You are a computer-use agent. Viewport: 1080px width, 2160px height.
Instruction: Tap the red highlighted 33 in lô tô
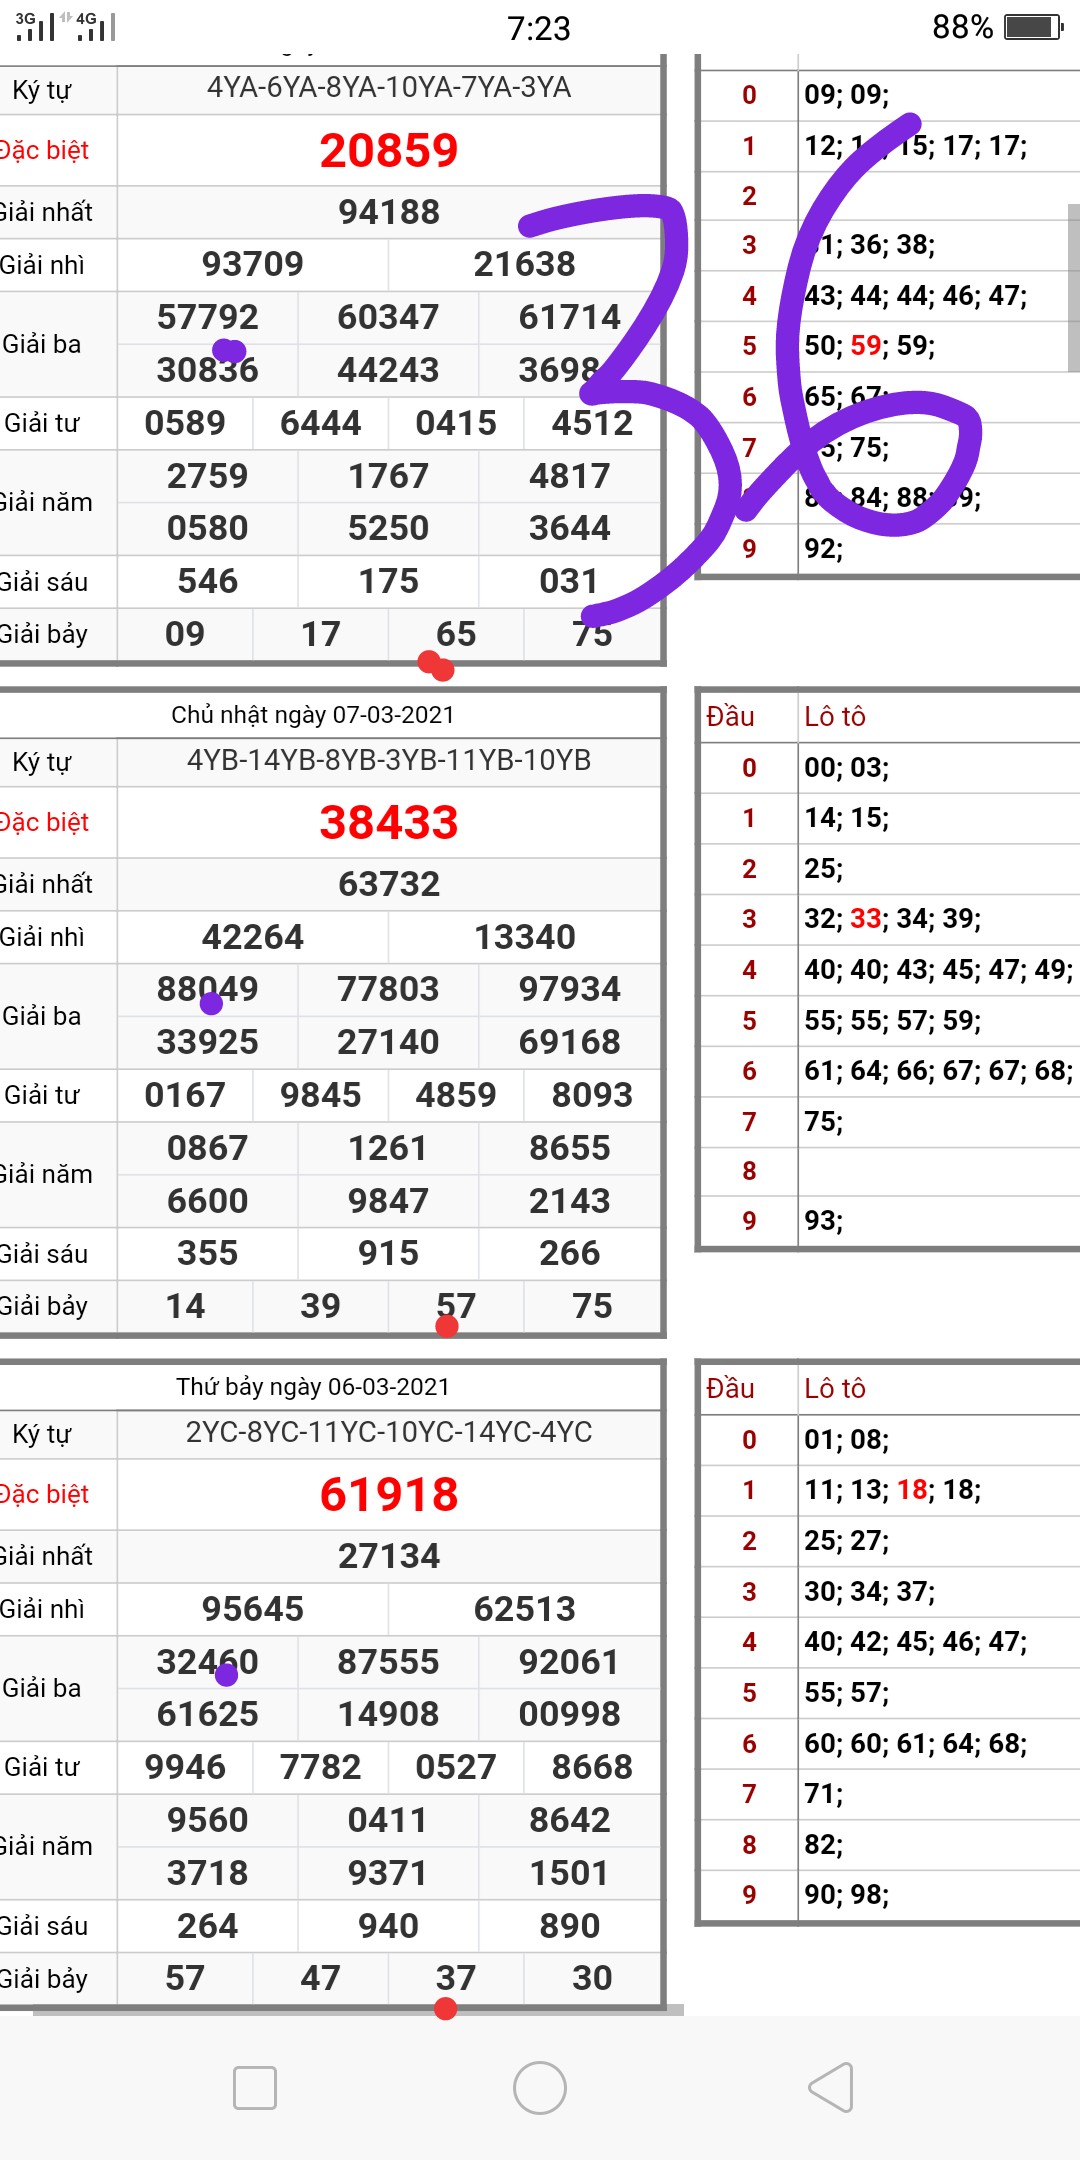pos(865,919)
